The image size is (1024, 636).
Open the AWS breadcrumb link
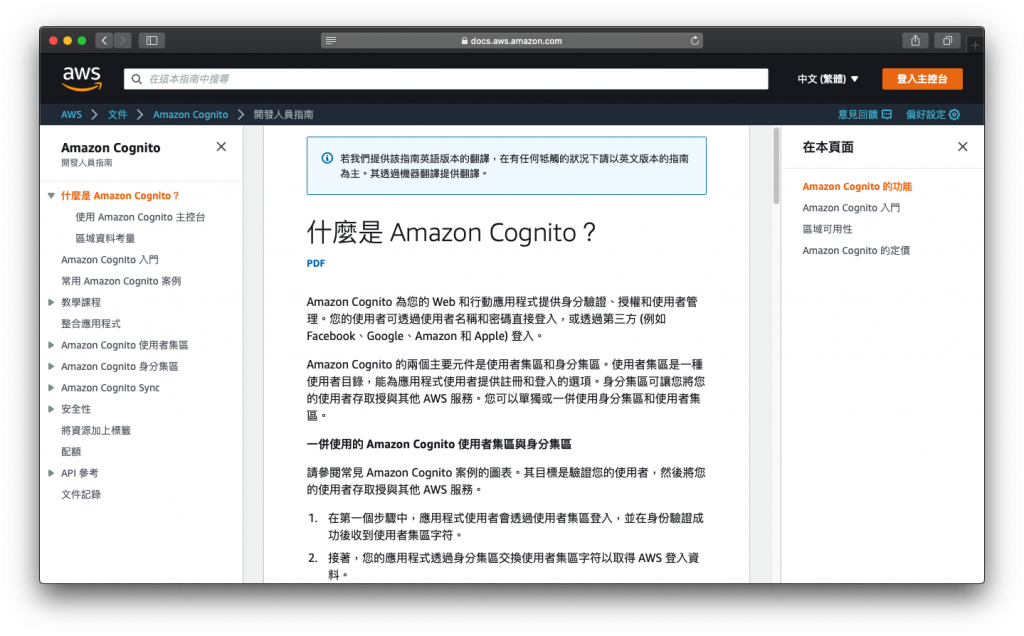[71, 114]
